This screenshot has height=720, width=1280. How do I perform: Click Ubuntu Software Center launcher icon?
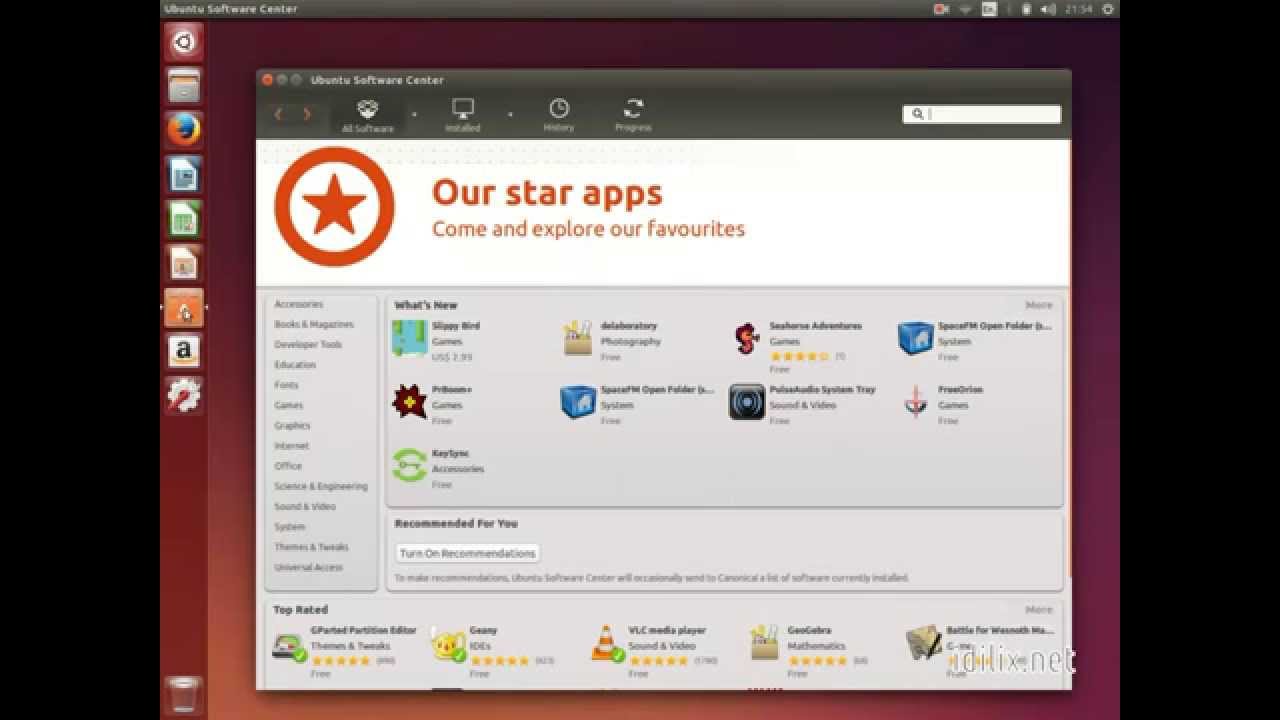184,308
